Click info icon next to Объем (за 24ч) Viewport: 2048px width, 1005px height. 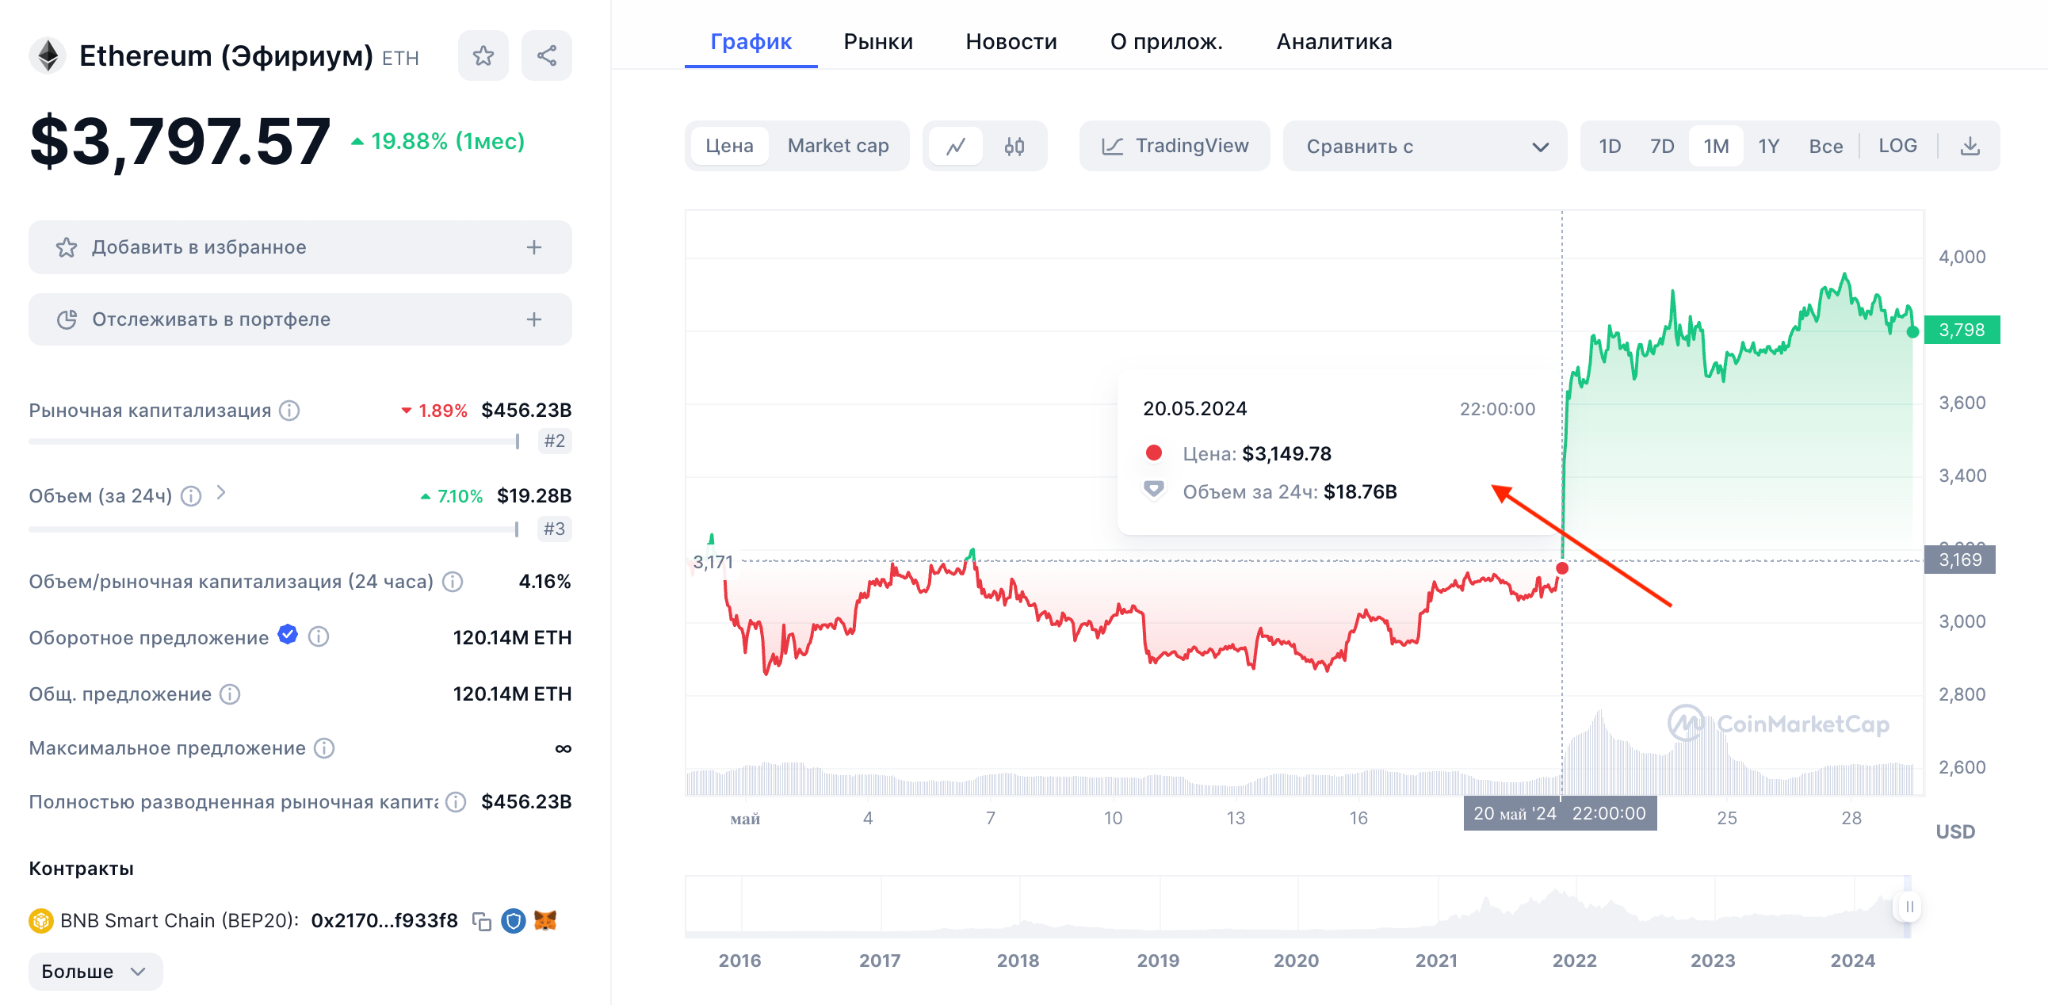click(x=191, y=496)
